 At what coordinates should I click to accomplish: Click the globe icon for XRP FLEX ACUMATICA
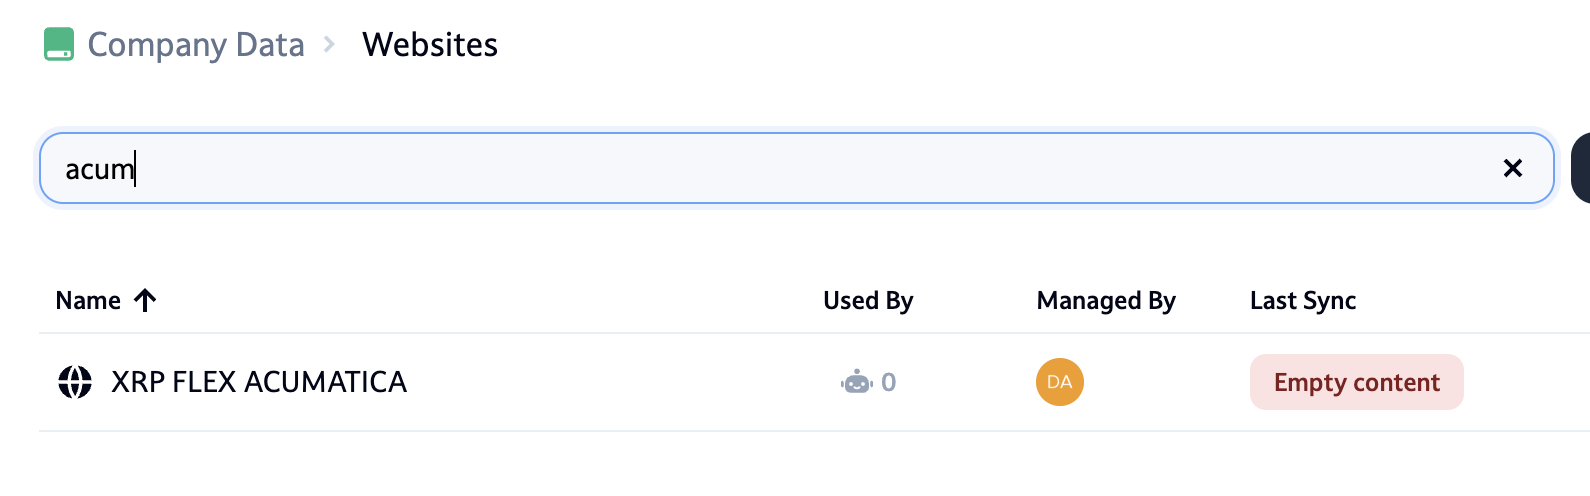click(75, 382)
